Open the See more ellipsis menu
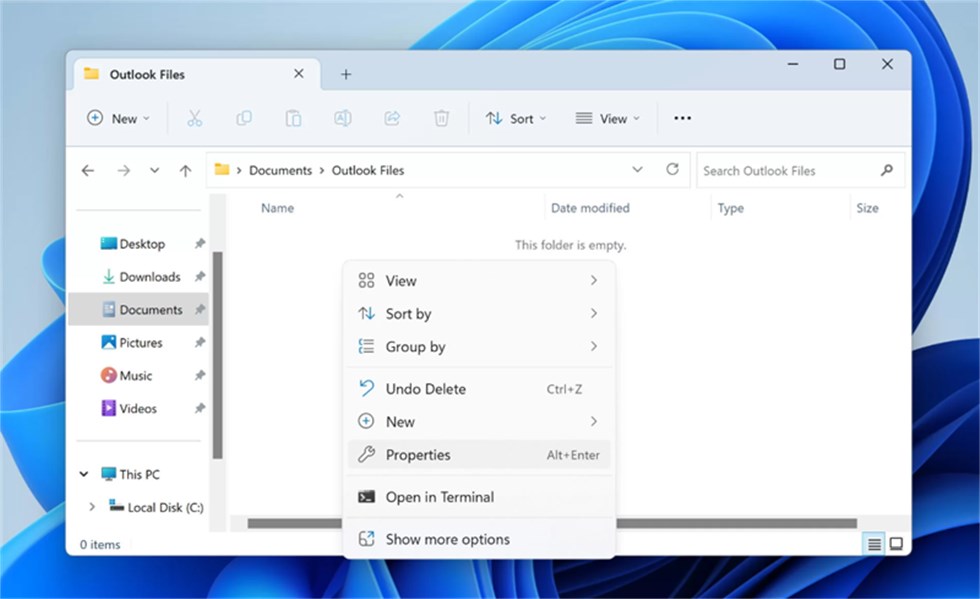980x599 pixels. (x=682, y=118)
